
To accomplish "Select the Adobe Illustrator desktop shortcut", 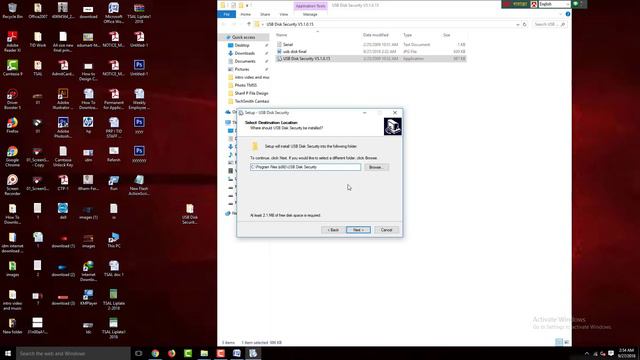I will (x=63, y=99).
